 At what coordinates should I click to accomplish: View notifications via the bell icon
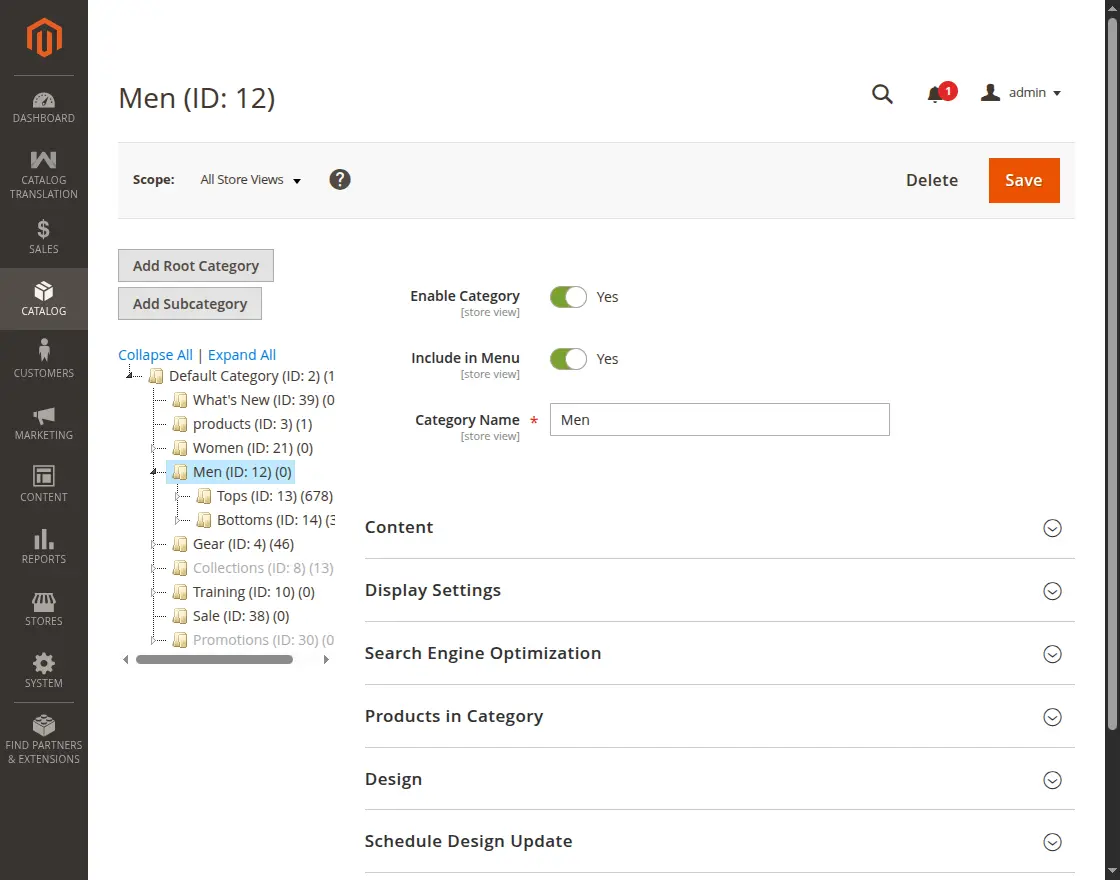pos(937,92)
